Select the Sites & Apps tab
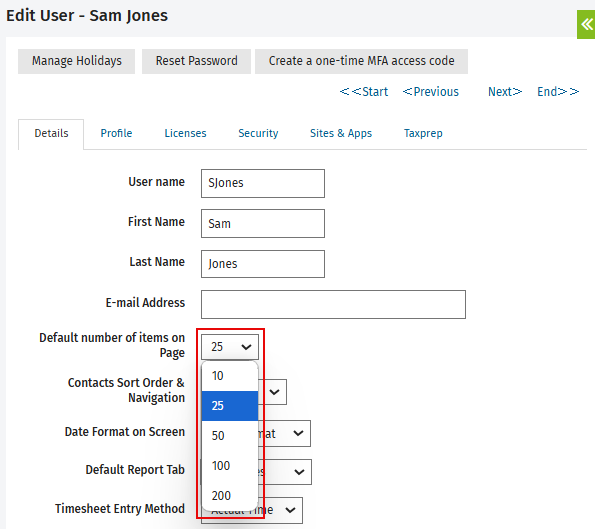595x529 pixels. pos(341,134)
